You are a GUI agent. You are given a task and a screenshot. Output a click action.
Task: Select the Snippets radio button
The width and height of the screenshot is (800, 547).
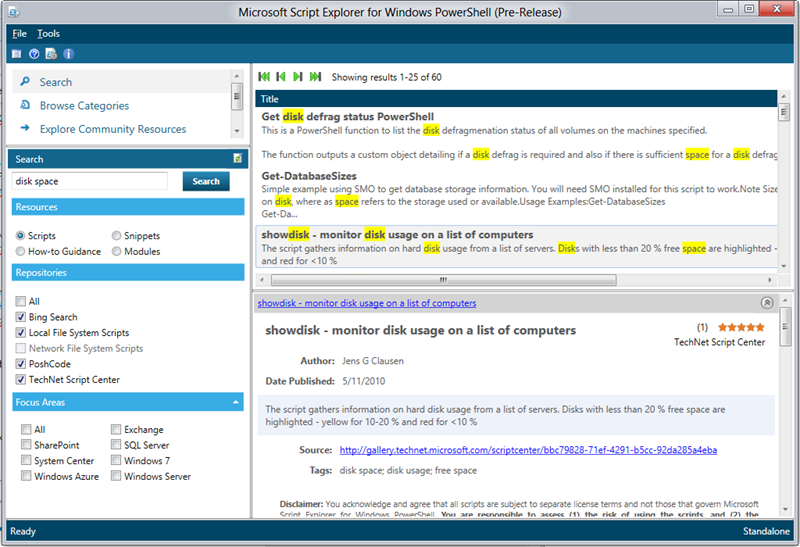coord(116,236)
